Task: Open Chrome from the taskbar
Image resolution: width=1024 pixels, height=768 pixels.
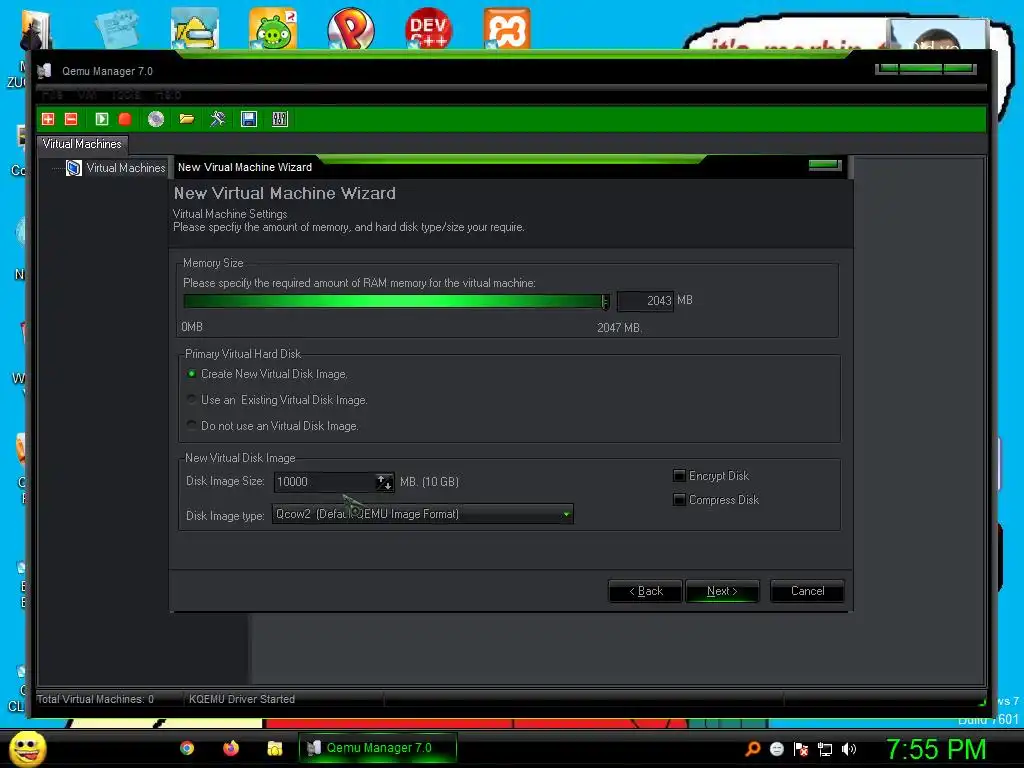Action: (x=187, y=748)
